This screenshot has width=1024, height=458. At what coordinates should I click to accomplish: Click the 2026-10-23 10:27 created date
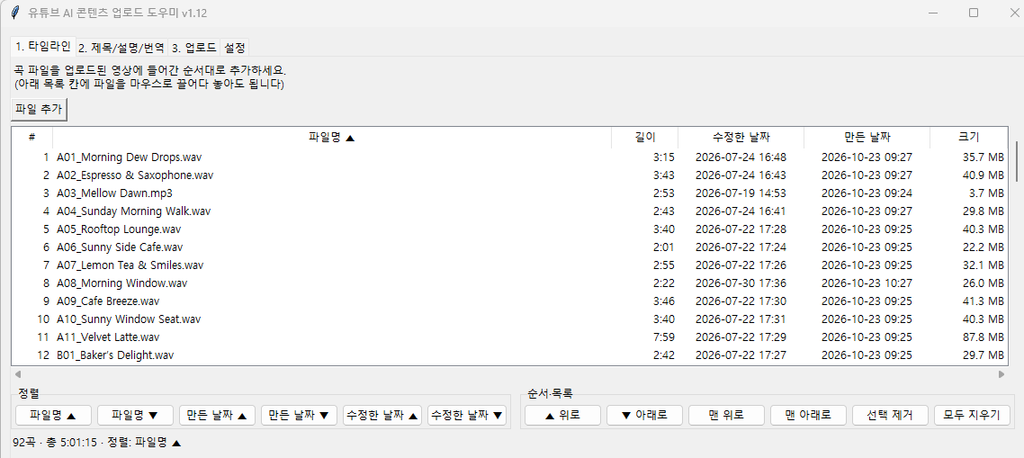(867, 283)
